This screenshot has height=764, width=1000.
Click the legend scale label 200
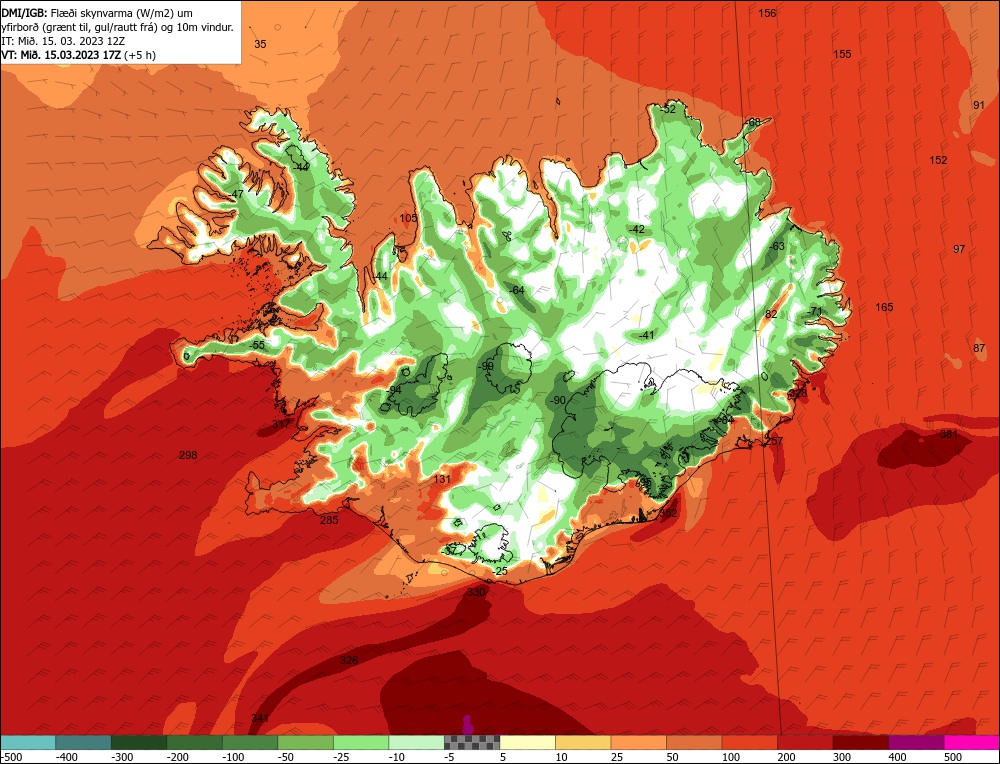pyautogui.click(x=786, y=757)
